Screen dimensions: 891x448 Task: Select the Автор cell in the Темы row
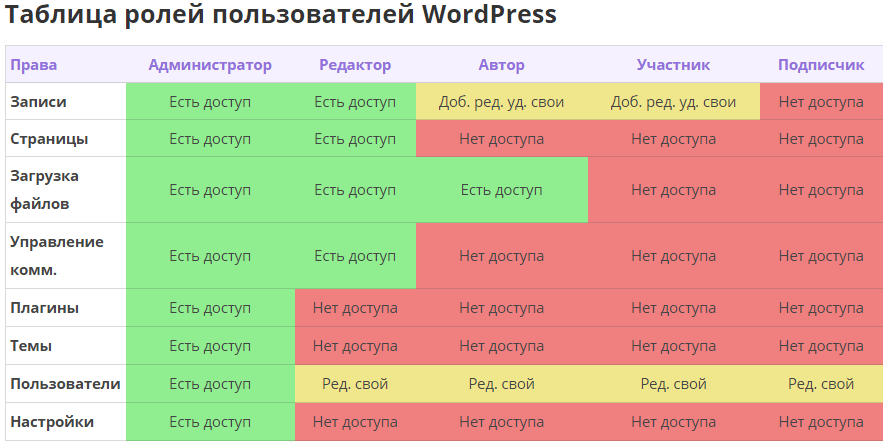[502, 346]
